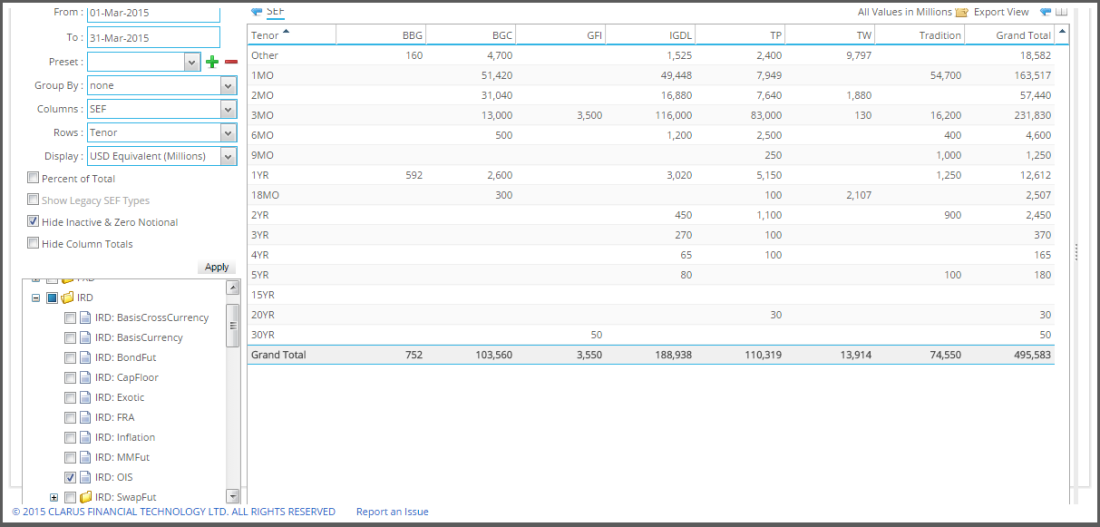The width and height of the screenshot is (1100, 527).
Task: Select the SEF tab above the table
Action: (275, 11)
